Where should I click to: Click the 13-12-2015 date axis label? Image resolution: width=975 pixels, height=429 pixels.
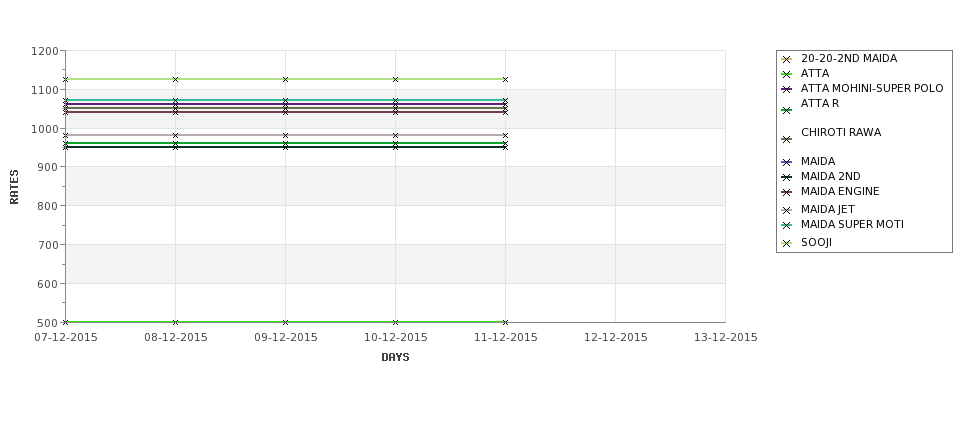tap(726, 338)
